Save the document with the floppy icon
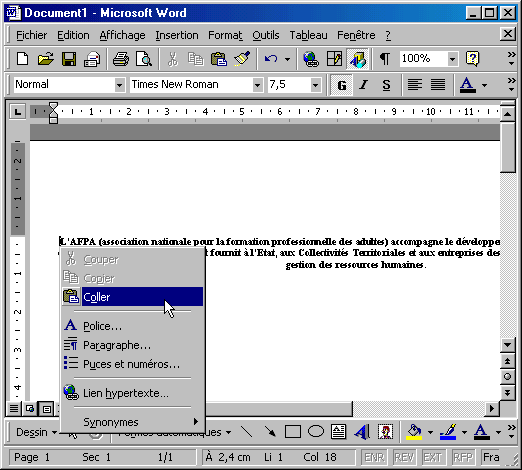The height and width of the screenshot is (470, 522). click(x=69, y=59)
